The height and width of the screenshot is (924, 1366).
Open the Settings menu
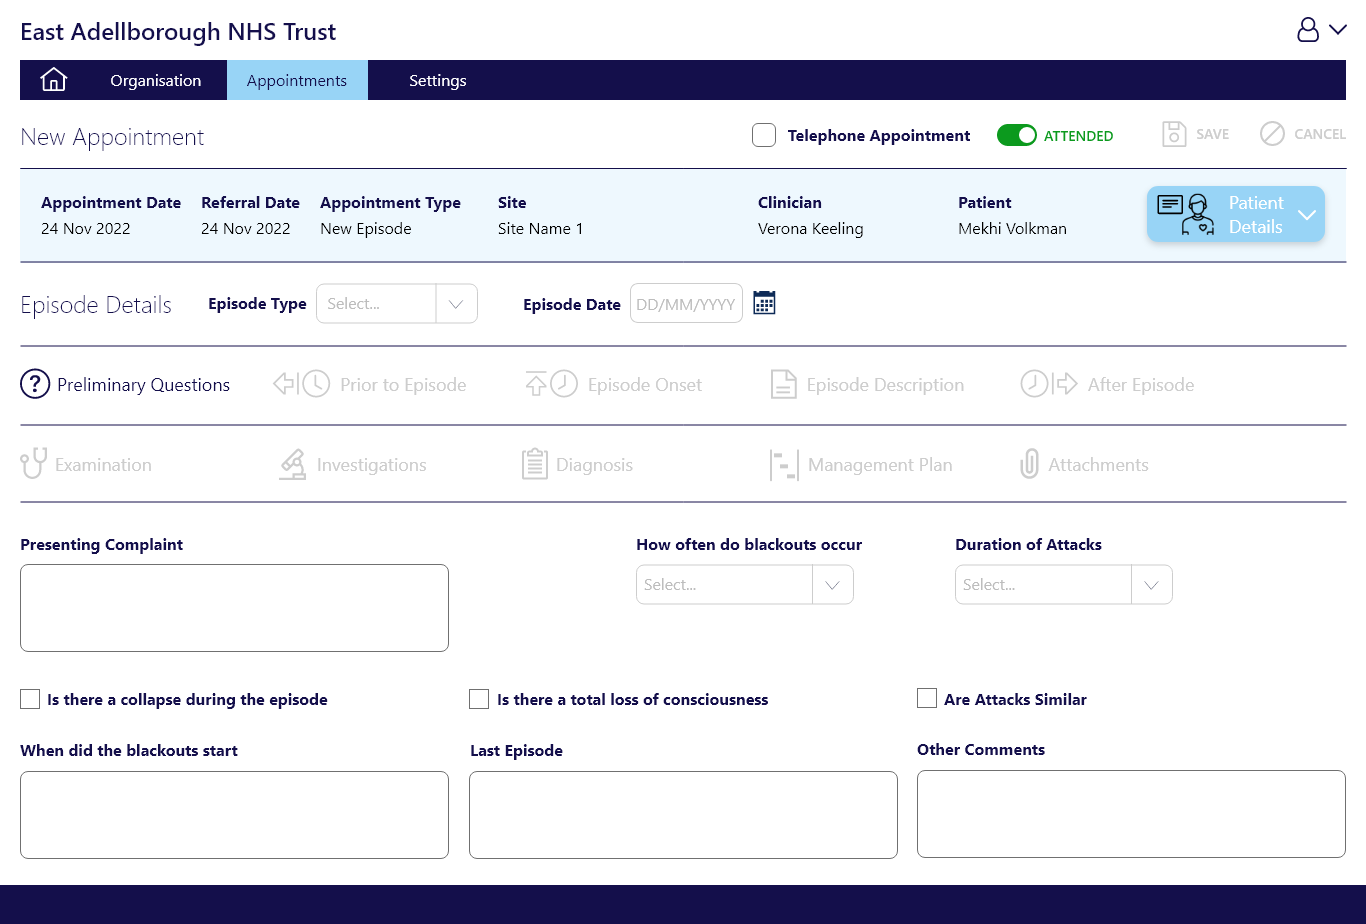click(x=438, y=80)
